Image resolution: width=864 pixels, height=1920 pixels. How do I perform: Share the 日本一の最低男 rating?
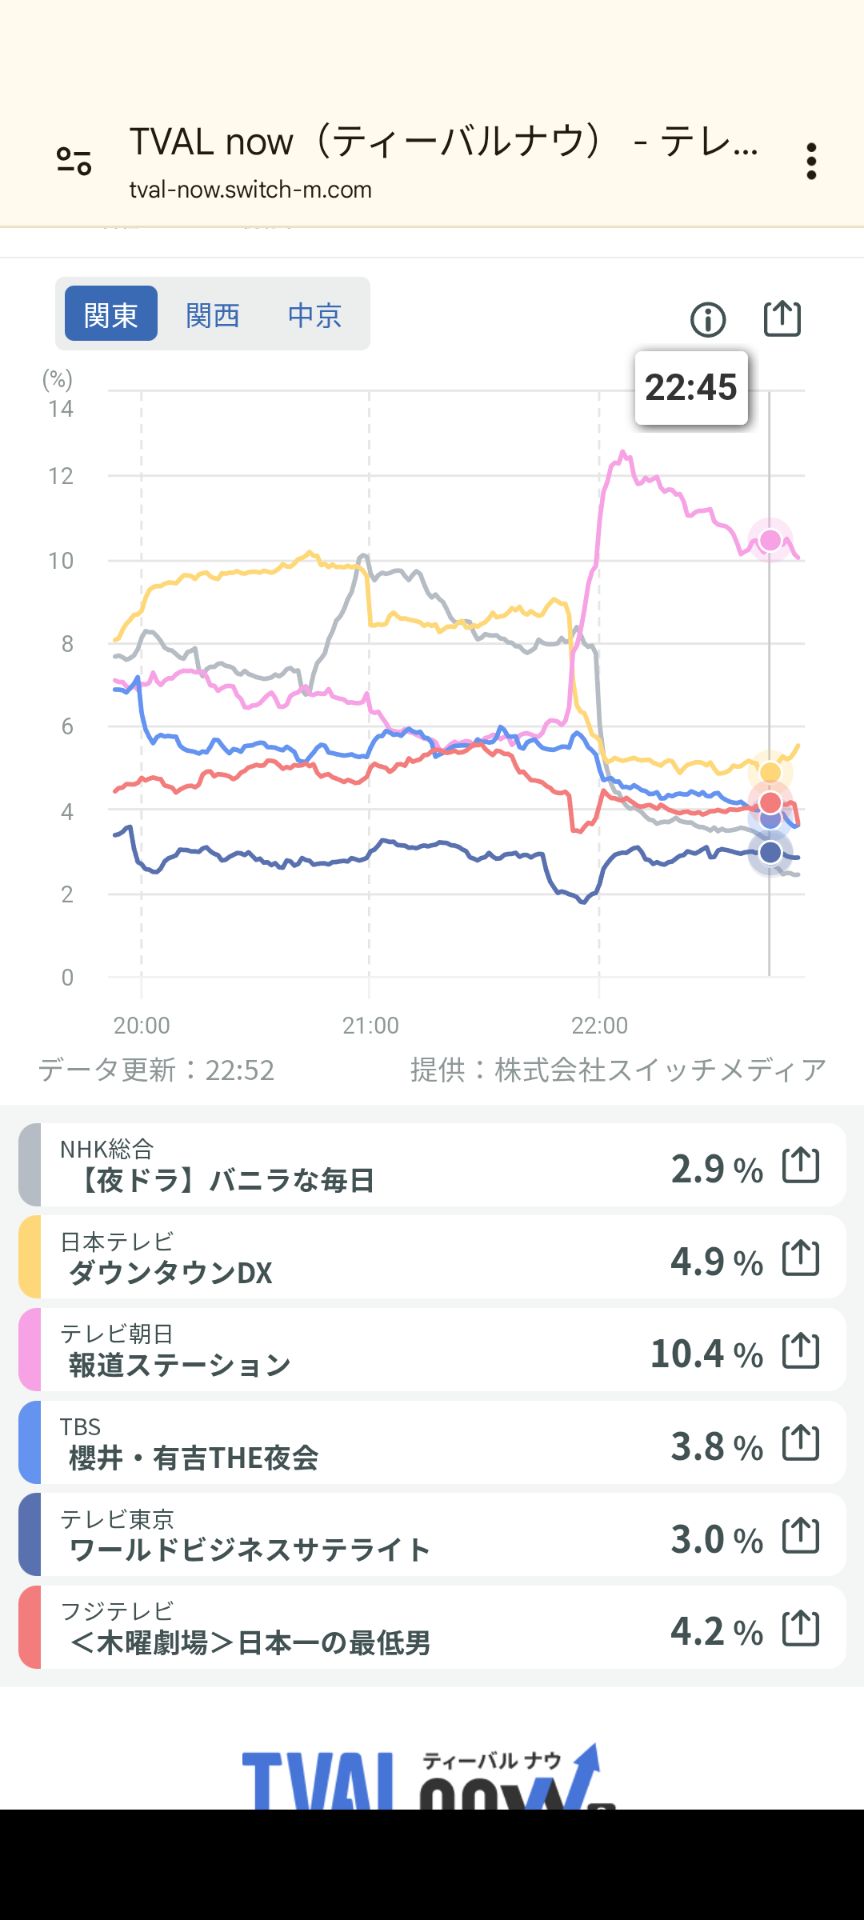point(801,1625)
